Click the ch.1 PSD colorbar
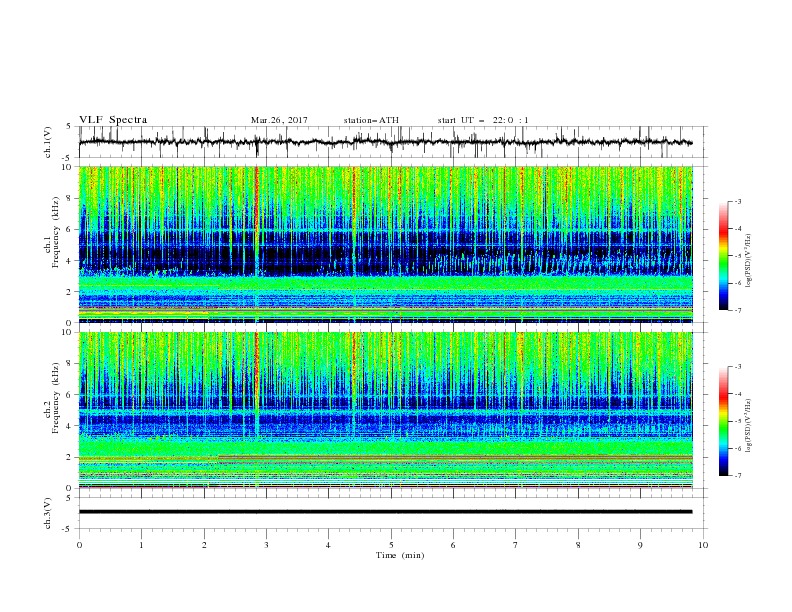This screenshot has height=612, width=792. 723,255
